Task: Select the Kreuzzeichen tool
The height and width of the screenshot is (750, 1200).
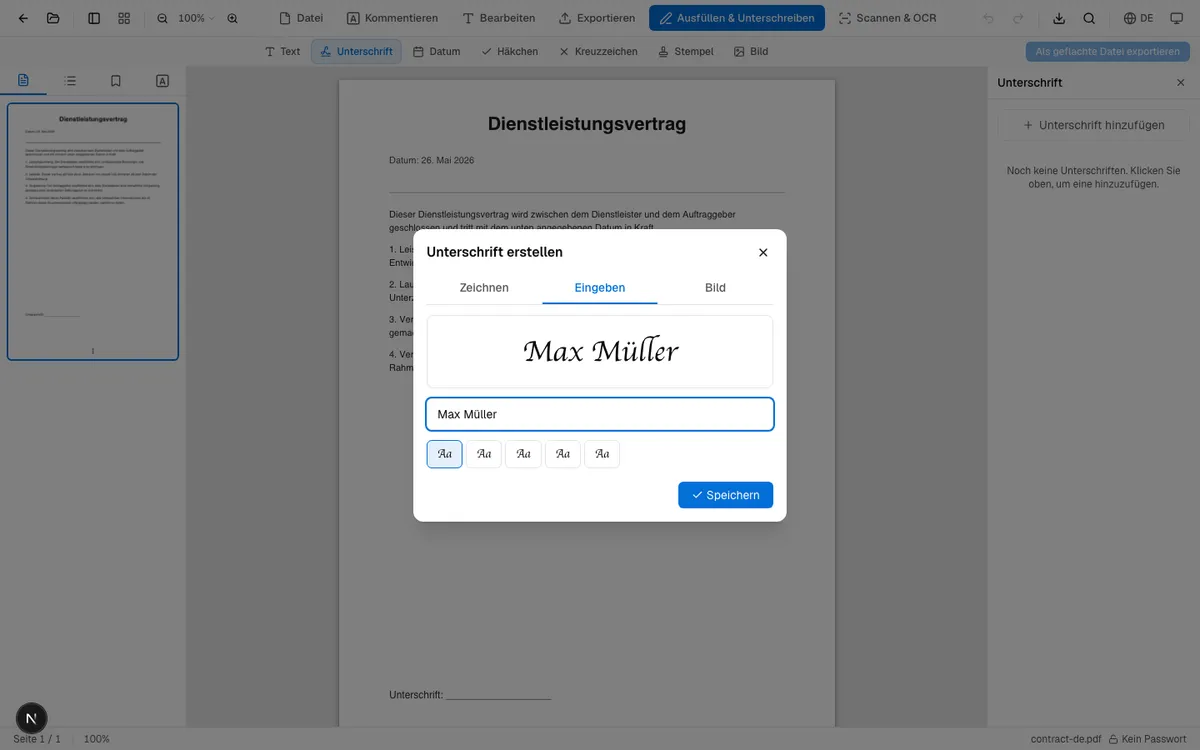Action: coord(598,51)
